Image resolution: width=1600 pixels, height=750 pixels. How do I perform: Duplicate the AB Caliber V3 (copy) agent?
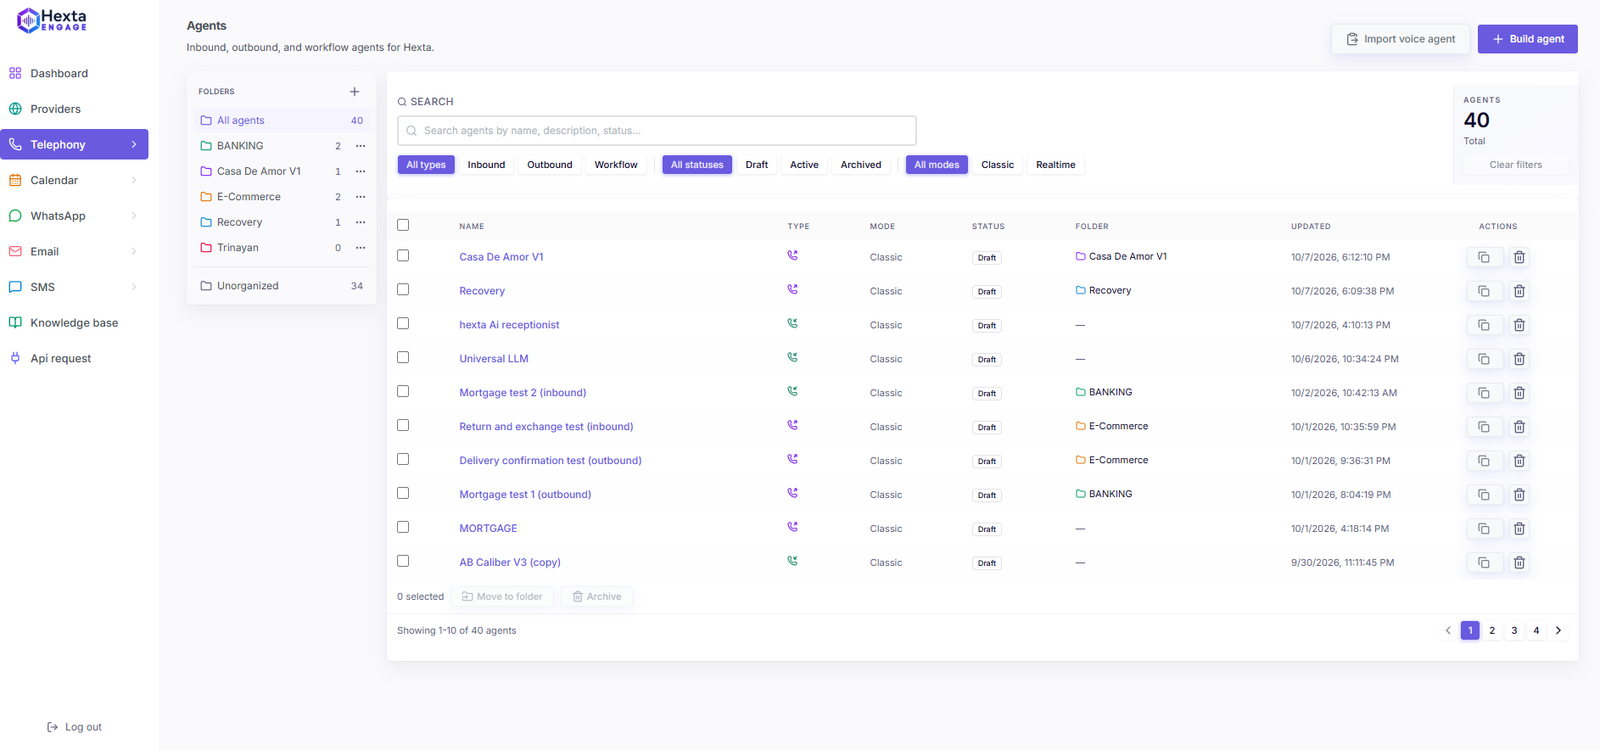click(x=1484, y=563)
